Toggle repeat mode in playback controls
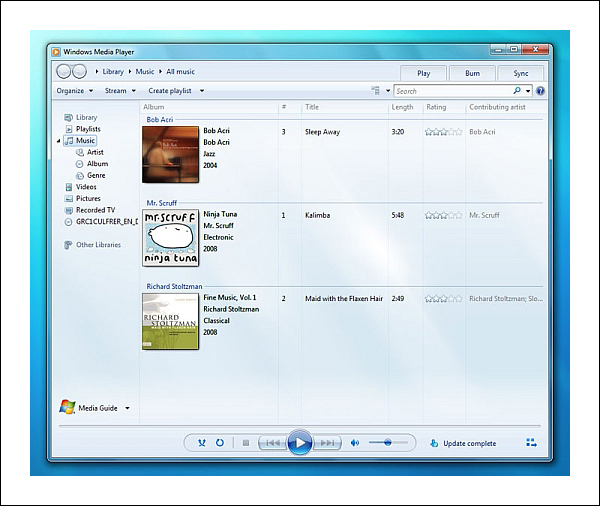Image resolution: width=600 pixels, height=506 pixels. click(220, 443)
